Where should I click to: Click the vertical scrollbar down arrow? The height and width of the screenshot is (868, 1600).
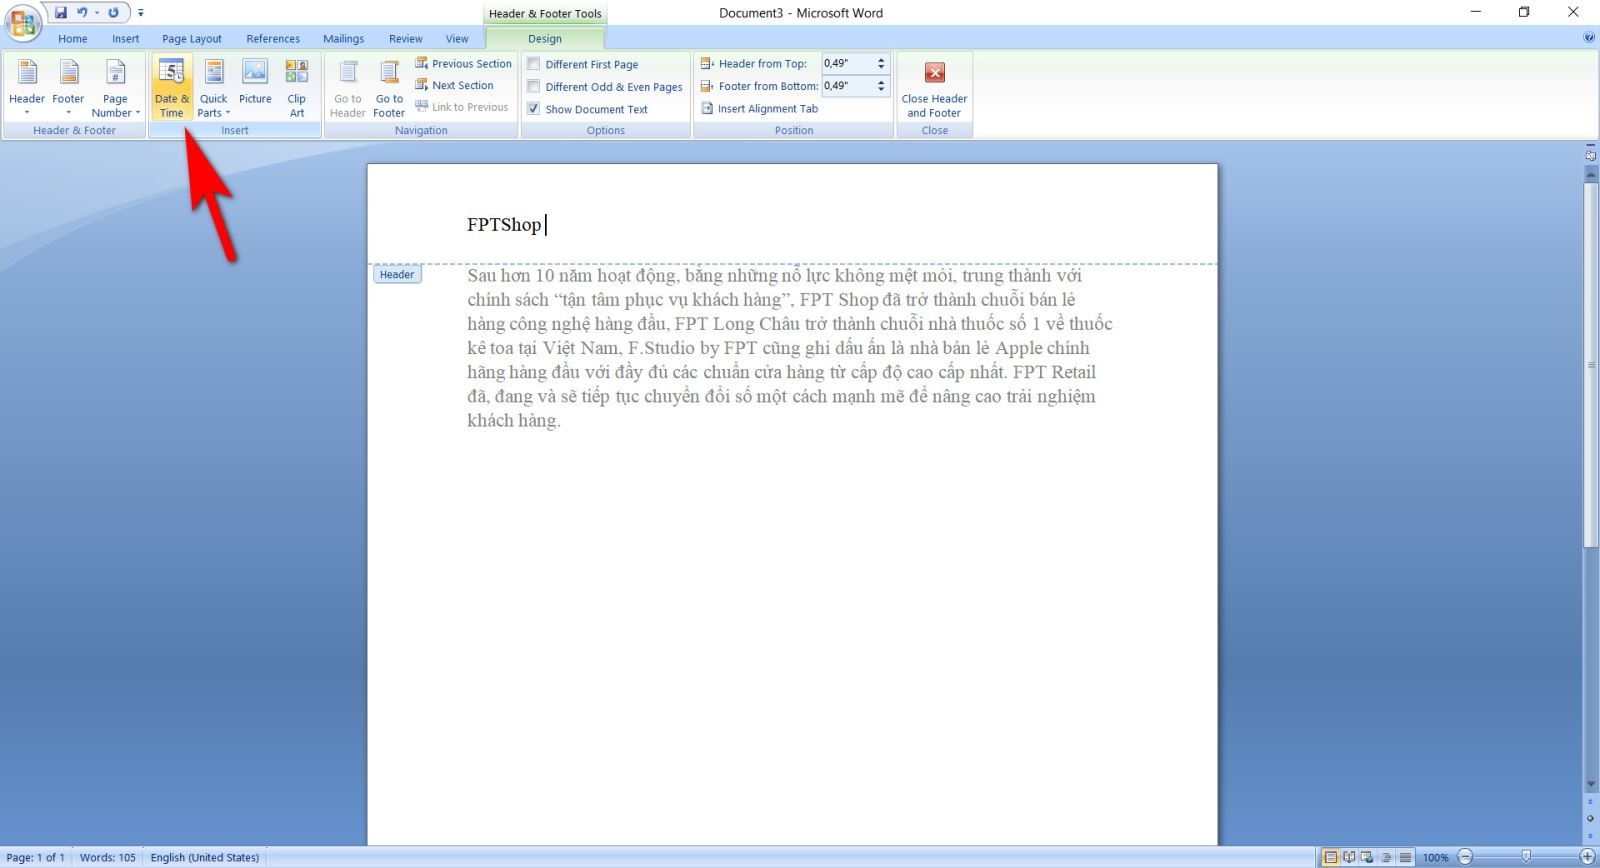[x=1590, y=785]
